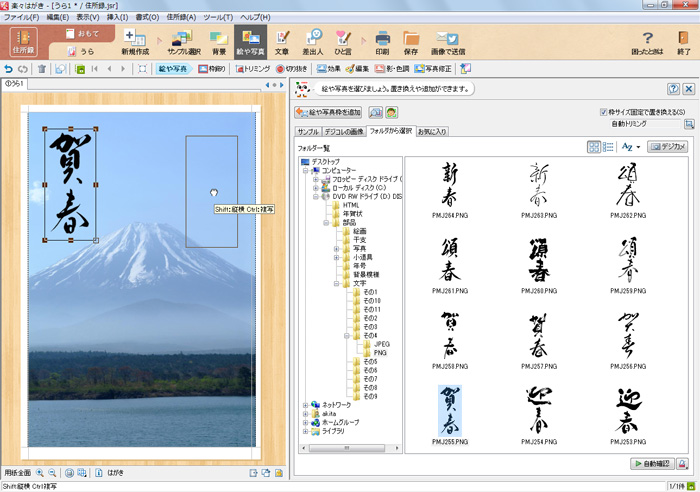Select the 差出人 sender icon
700x492 pixels.
coord(313,42)
